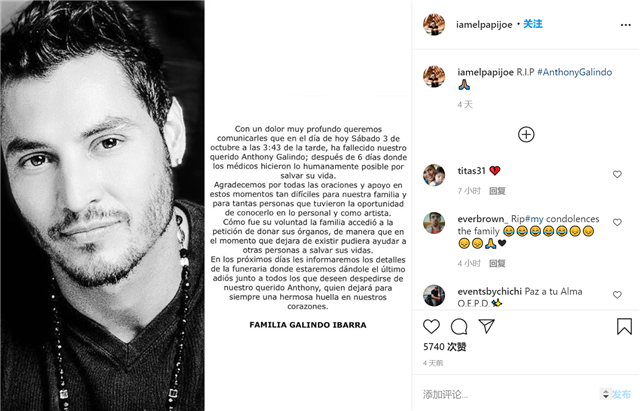Click the comment speech bubble icon

click(459, 327)
